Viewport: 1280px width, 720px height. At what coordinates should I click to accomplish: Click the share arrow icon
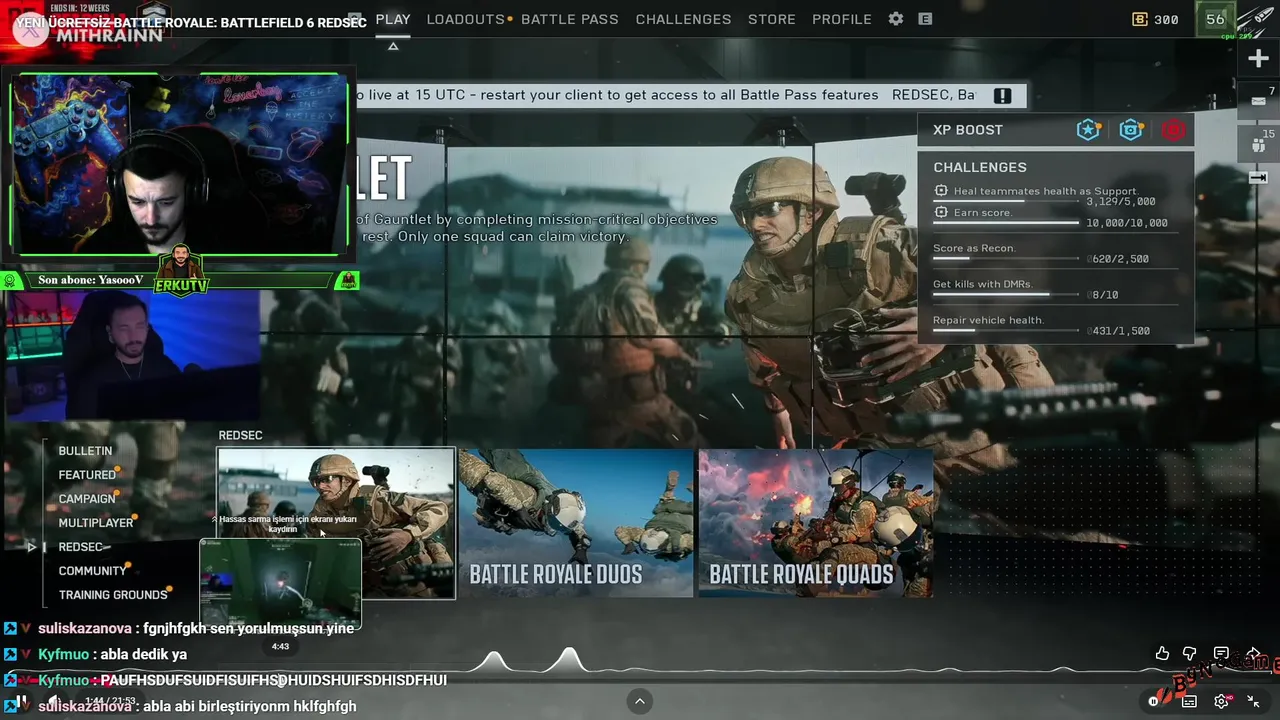click(x=1253, y=654)
